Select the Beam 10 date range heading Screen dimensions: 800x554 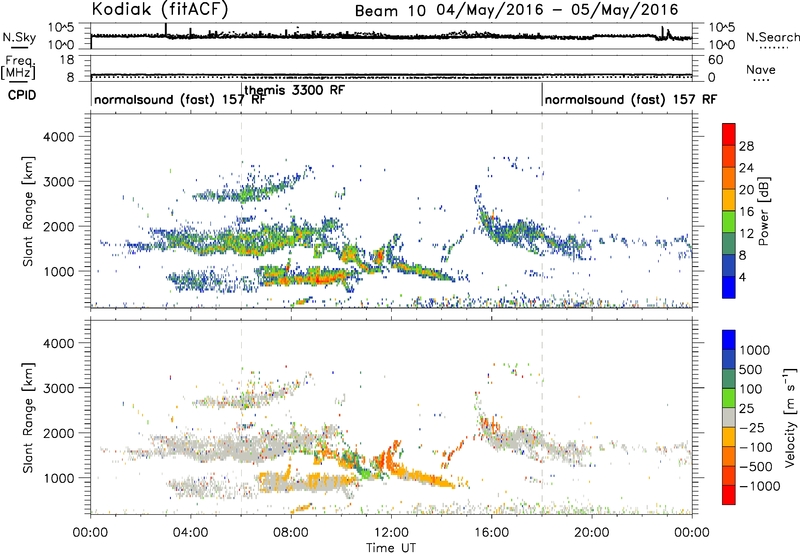tap(516, 10)
